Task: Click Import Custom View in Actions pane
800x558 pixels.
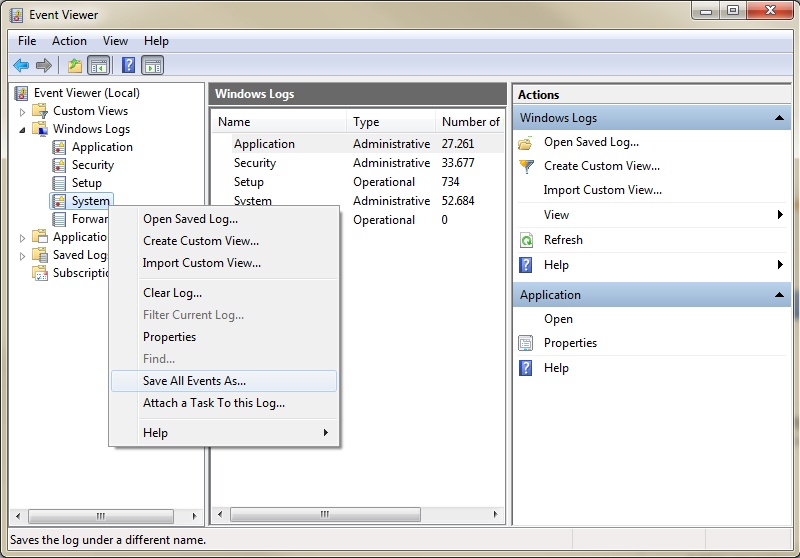Action: pyautogui.click(x=603, y=190)
